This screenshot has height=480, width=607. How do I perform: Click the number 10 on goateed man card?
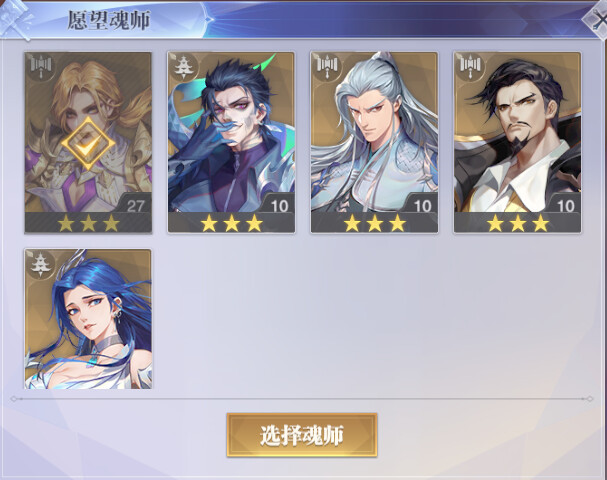[566, 206]
